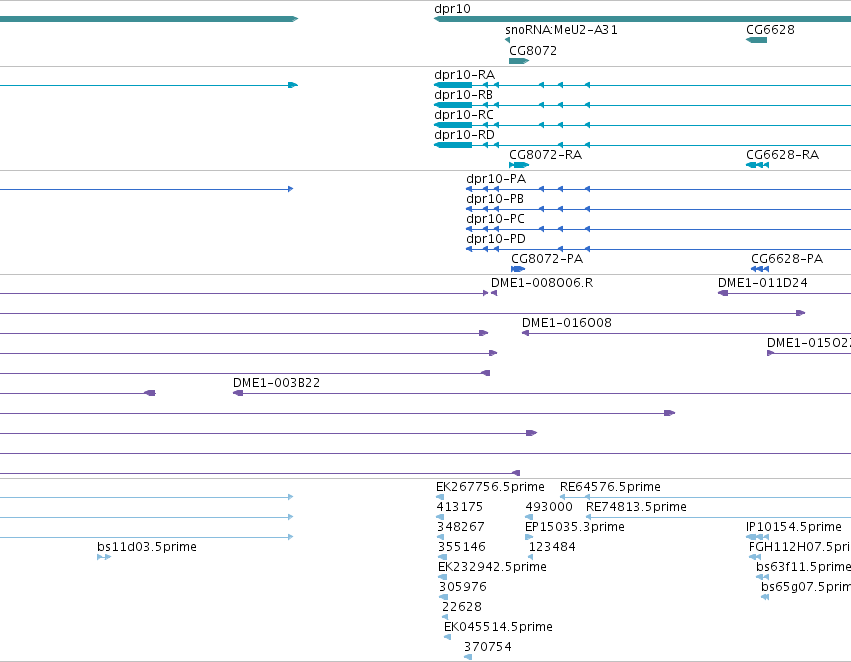The height and width of the screenshot is (662, 851).
Task: Select the 123484 feature label
Action: [552, 547]
